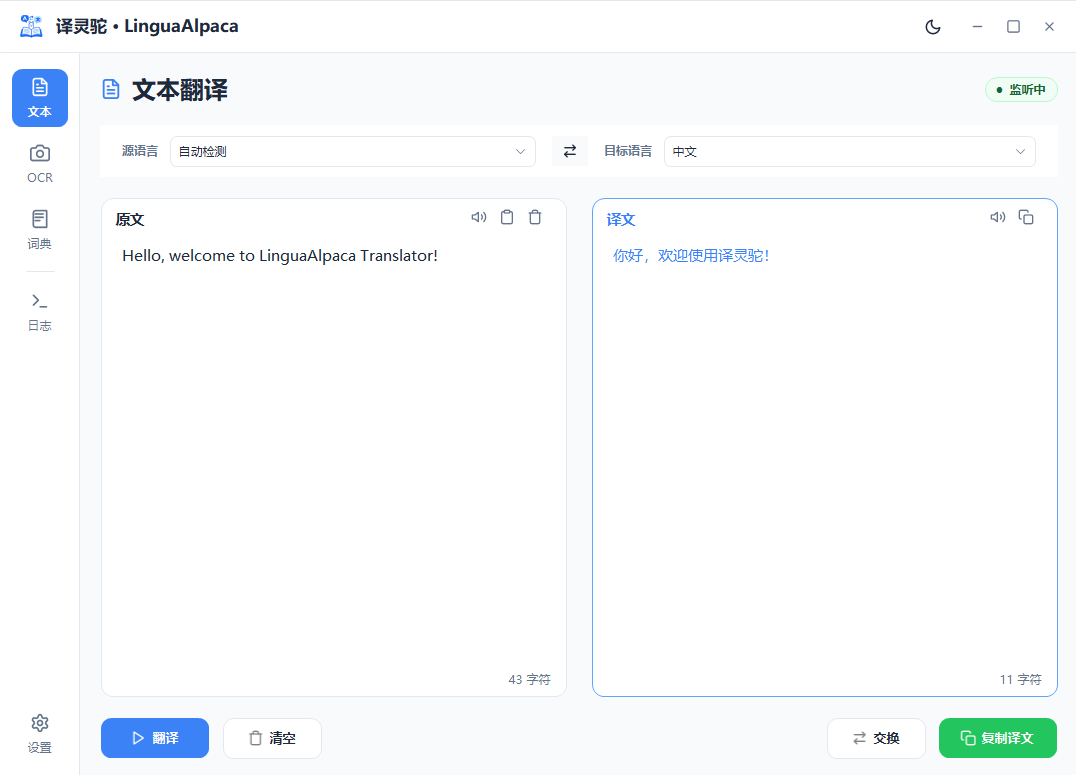Open 设置 settings

click(40, 734)
